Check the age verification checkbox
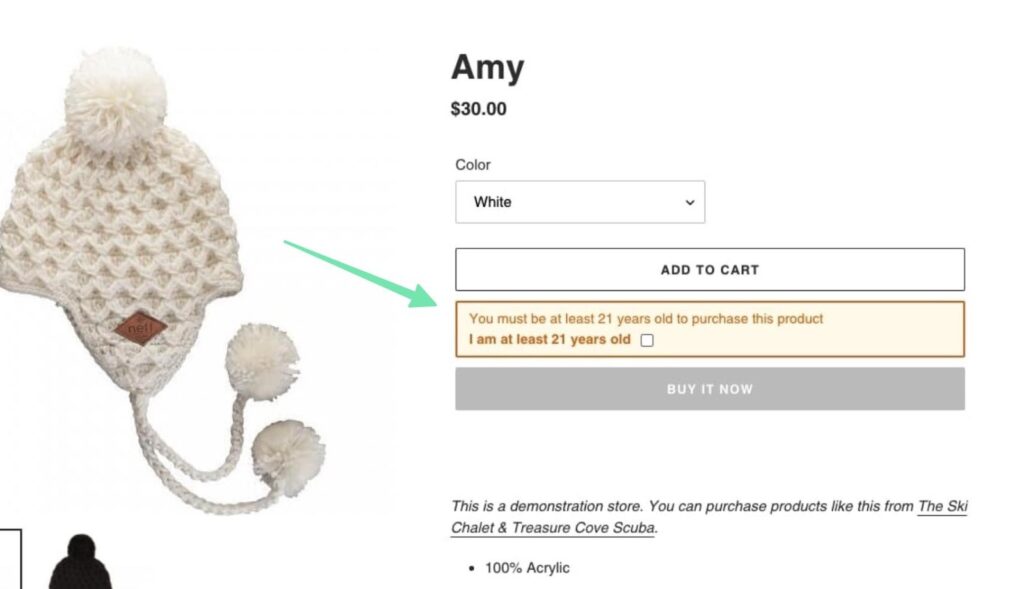The image size is (1024, 589). click(x=647, y=340)
